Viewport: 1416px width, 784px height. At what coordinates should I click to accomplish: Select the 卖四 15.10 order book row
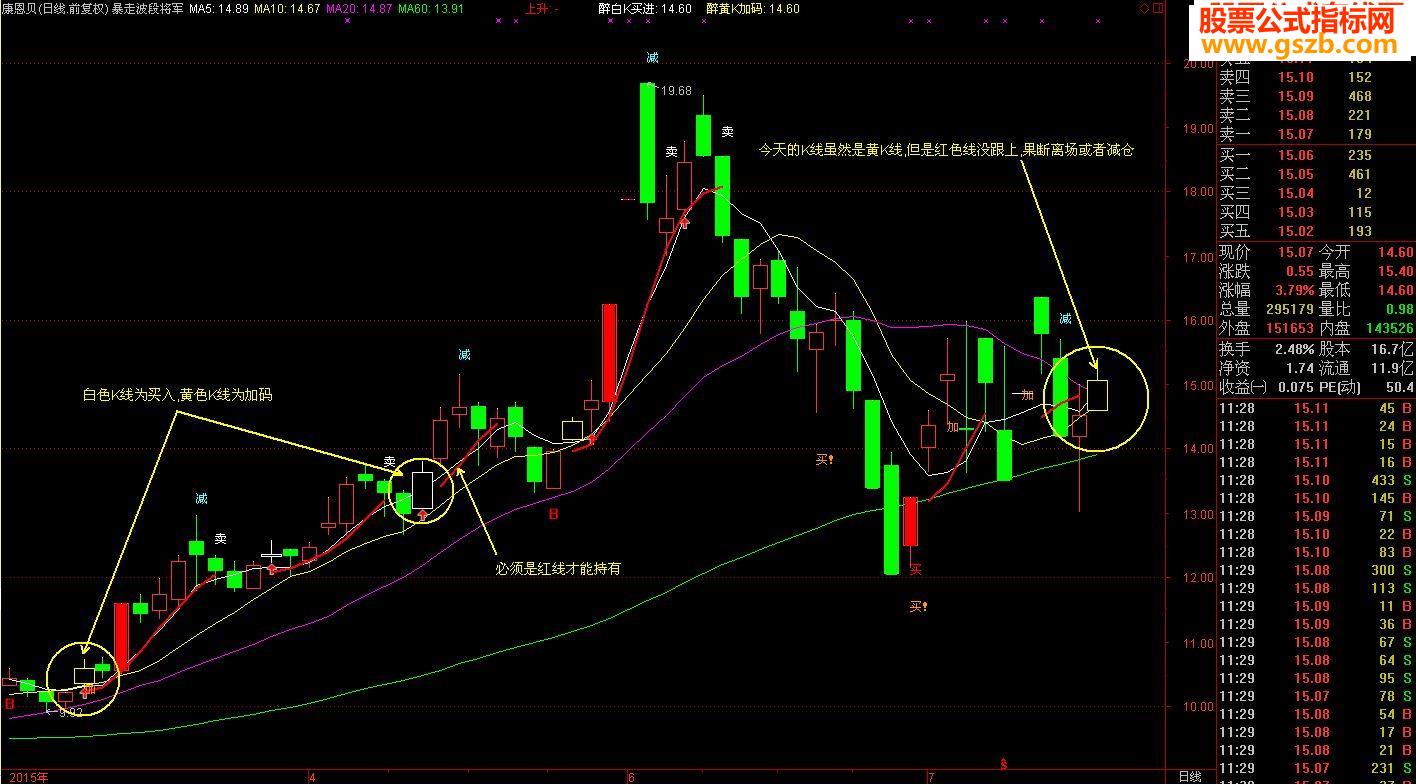pyautogui.click(x=1316, y=77)
